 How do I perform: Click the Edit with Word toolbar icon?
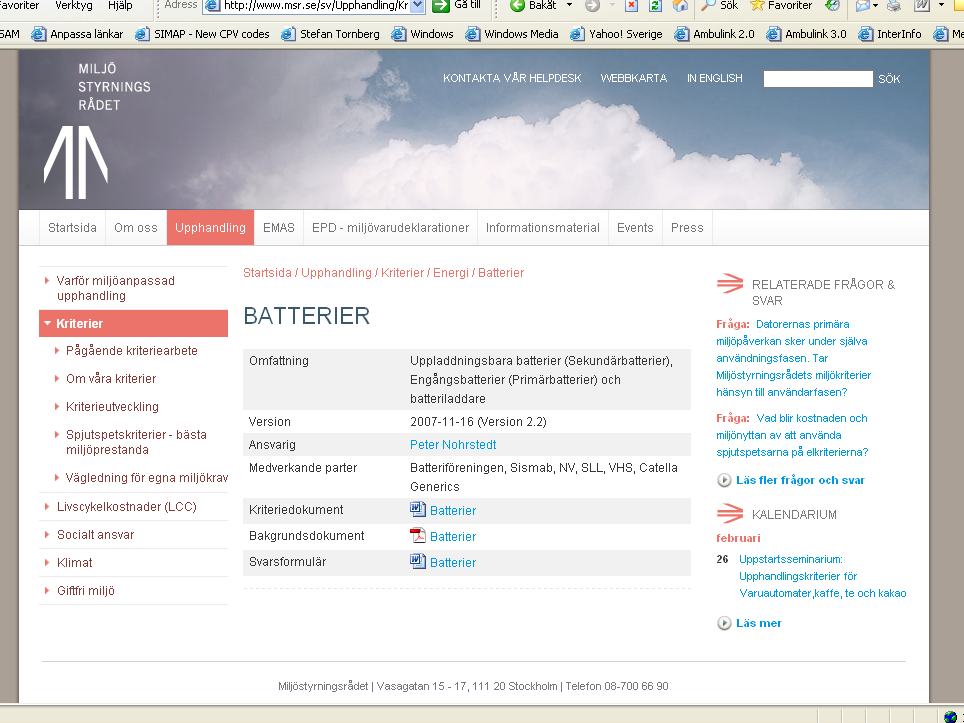tap(922, 6)
